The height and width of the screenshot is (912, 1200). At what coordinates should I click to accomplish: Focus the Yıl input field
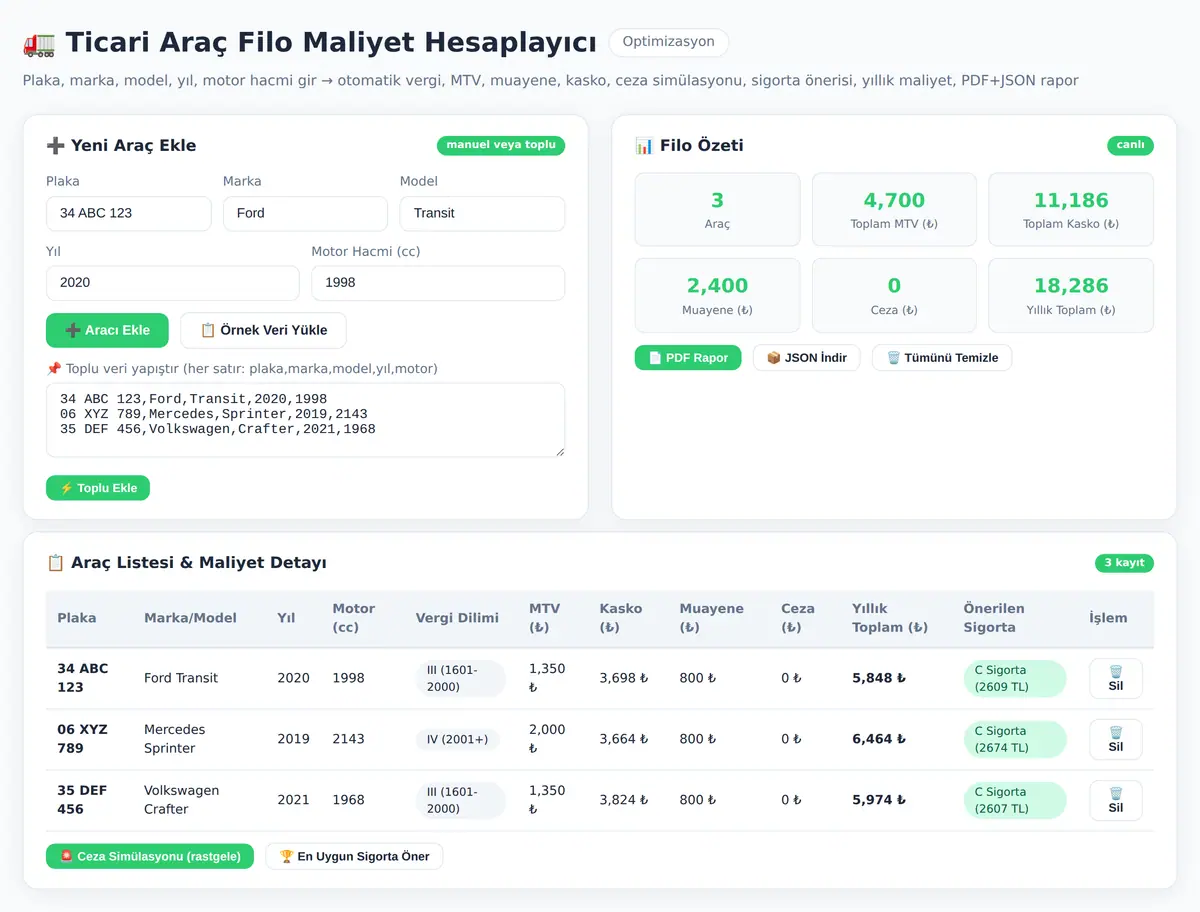click(x=173, y=283)
